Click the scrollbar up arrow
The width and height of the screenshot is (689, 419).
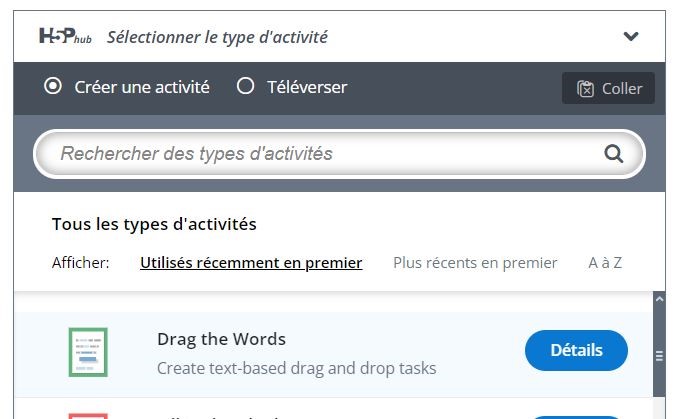coord(659,299)
